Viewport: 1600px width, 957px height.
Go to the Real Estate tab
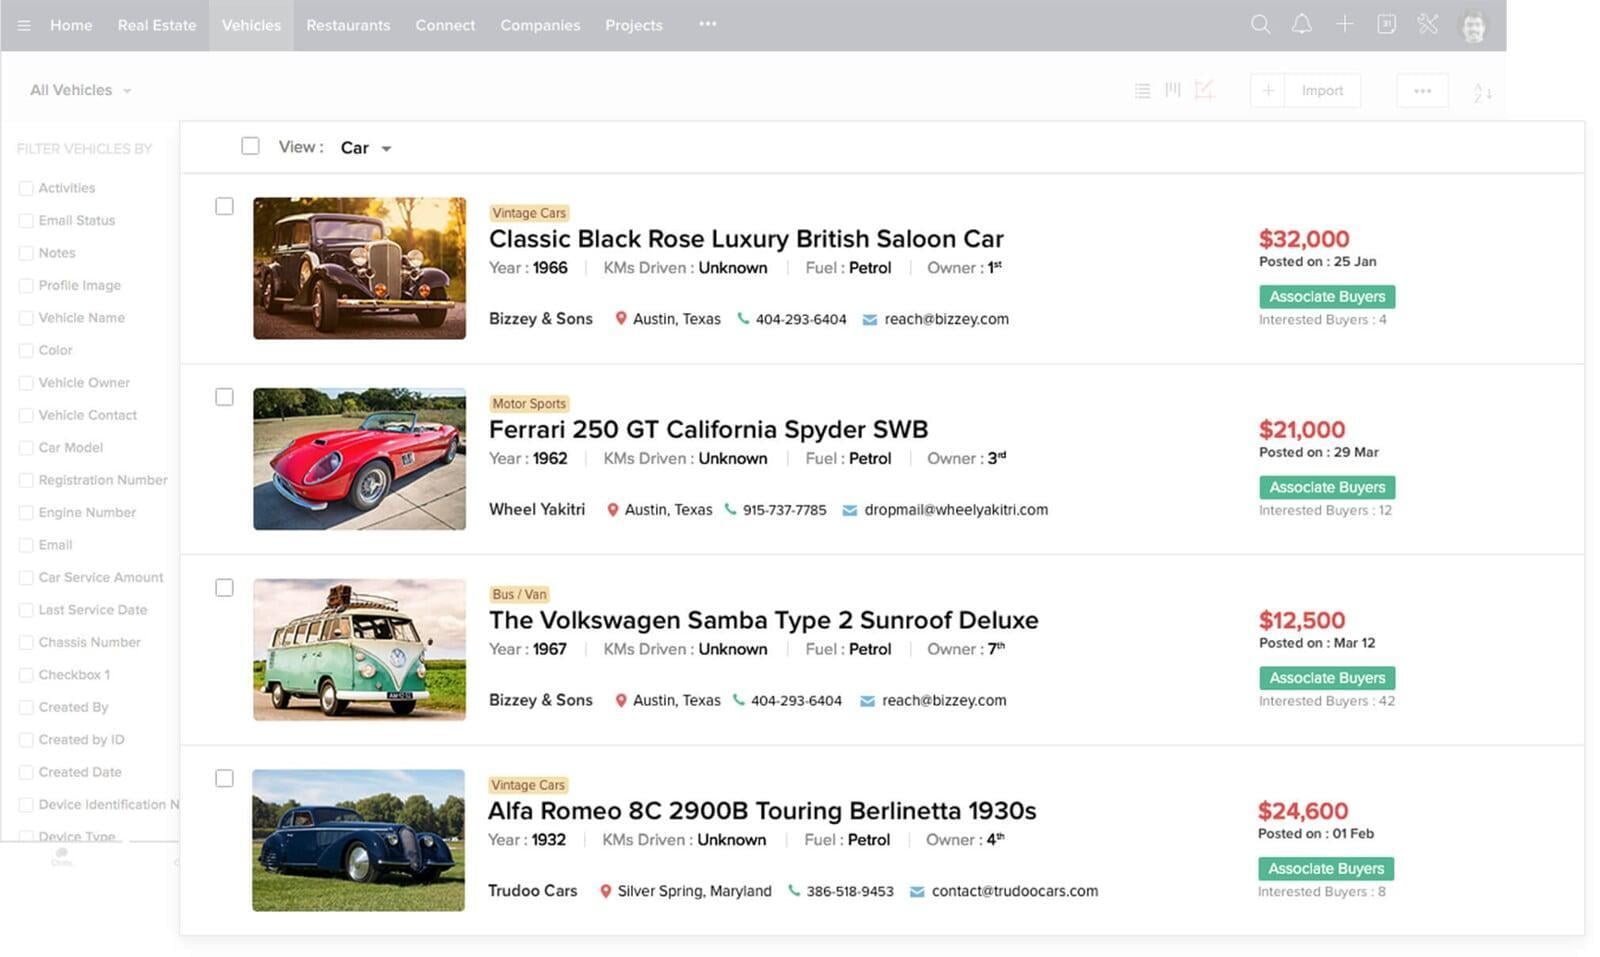[157, 25]
